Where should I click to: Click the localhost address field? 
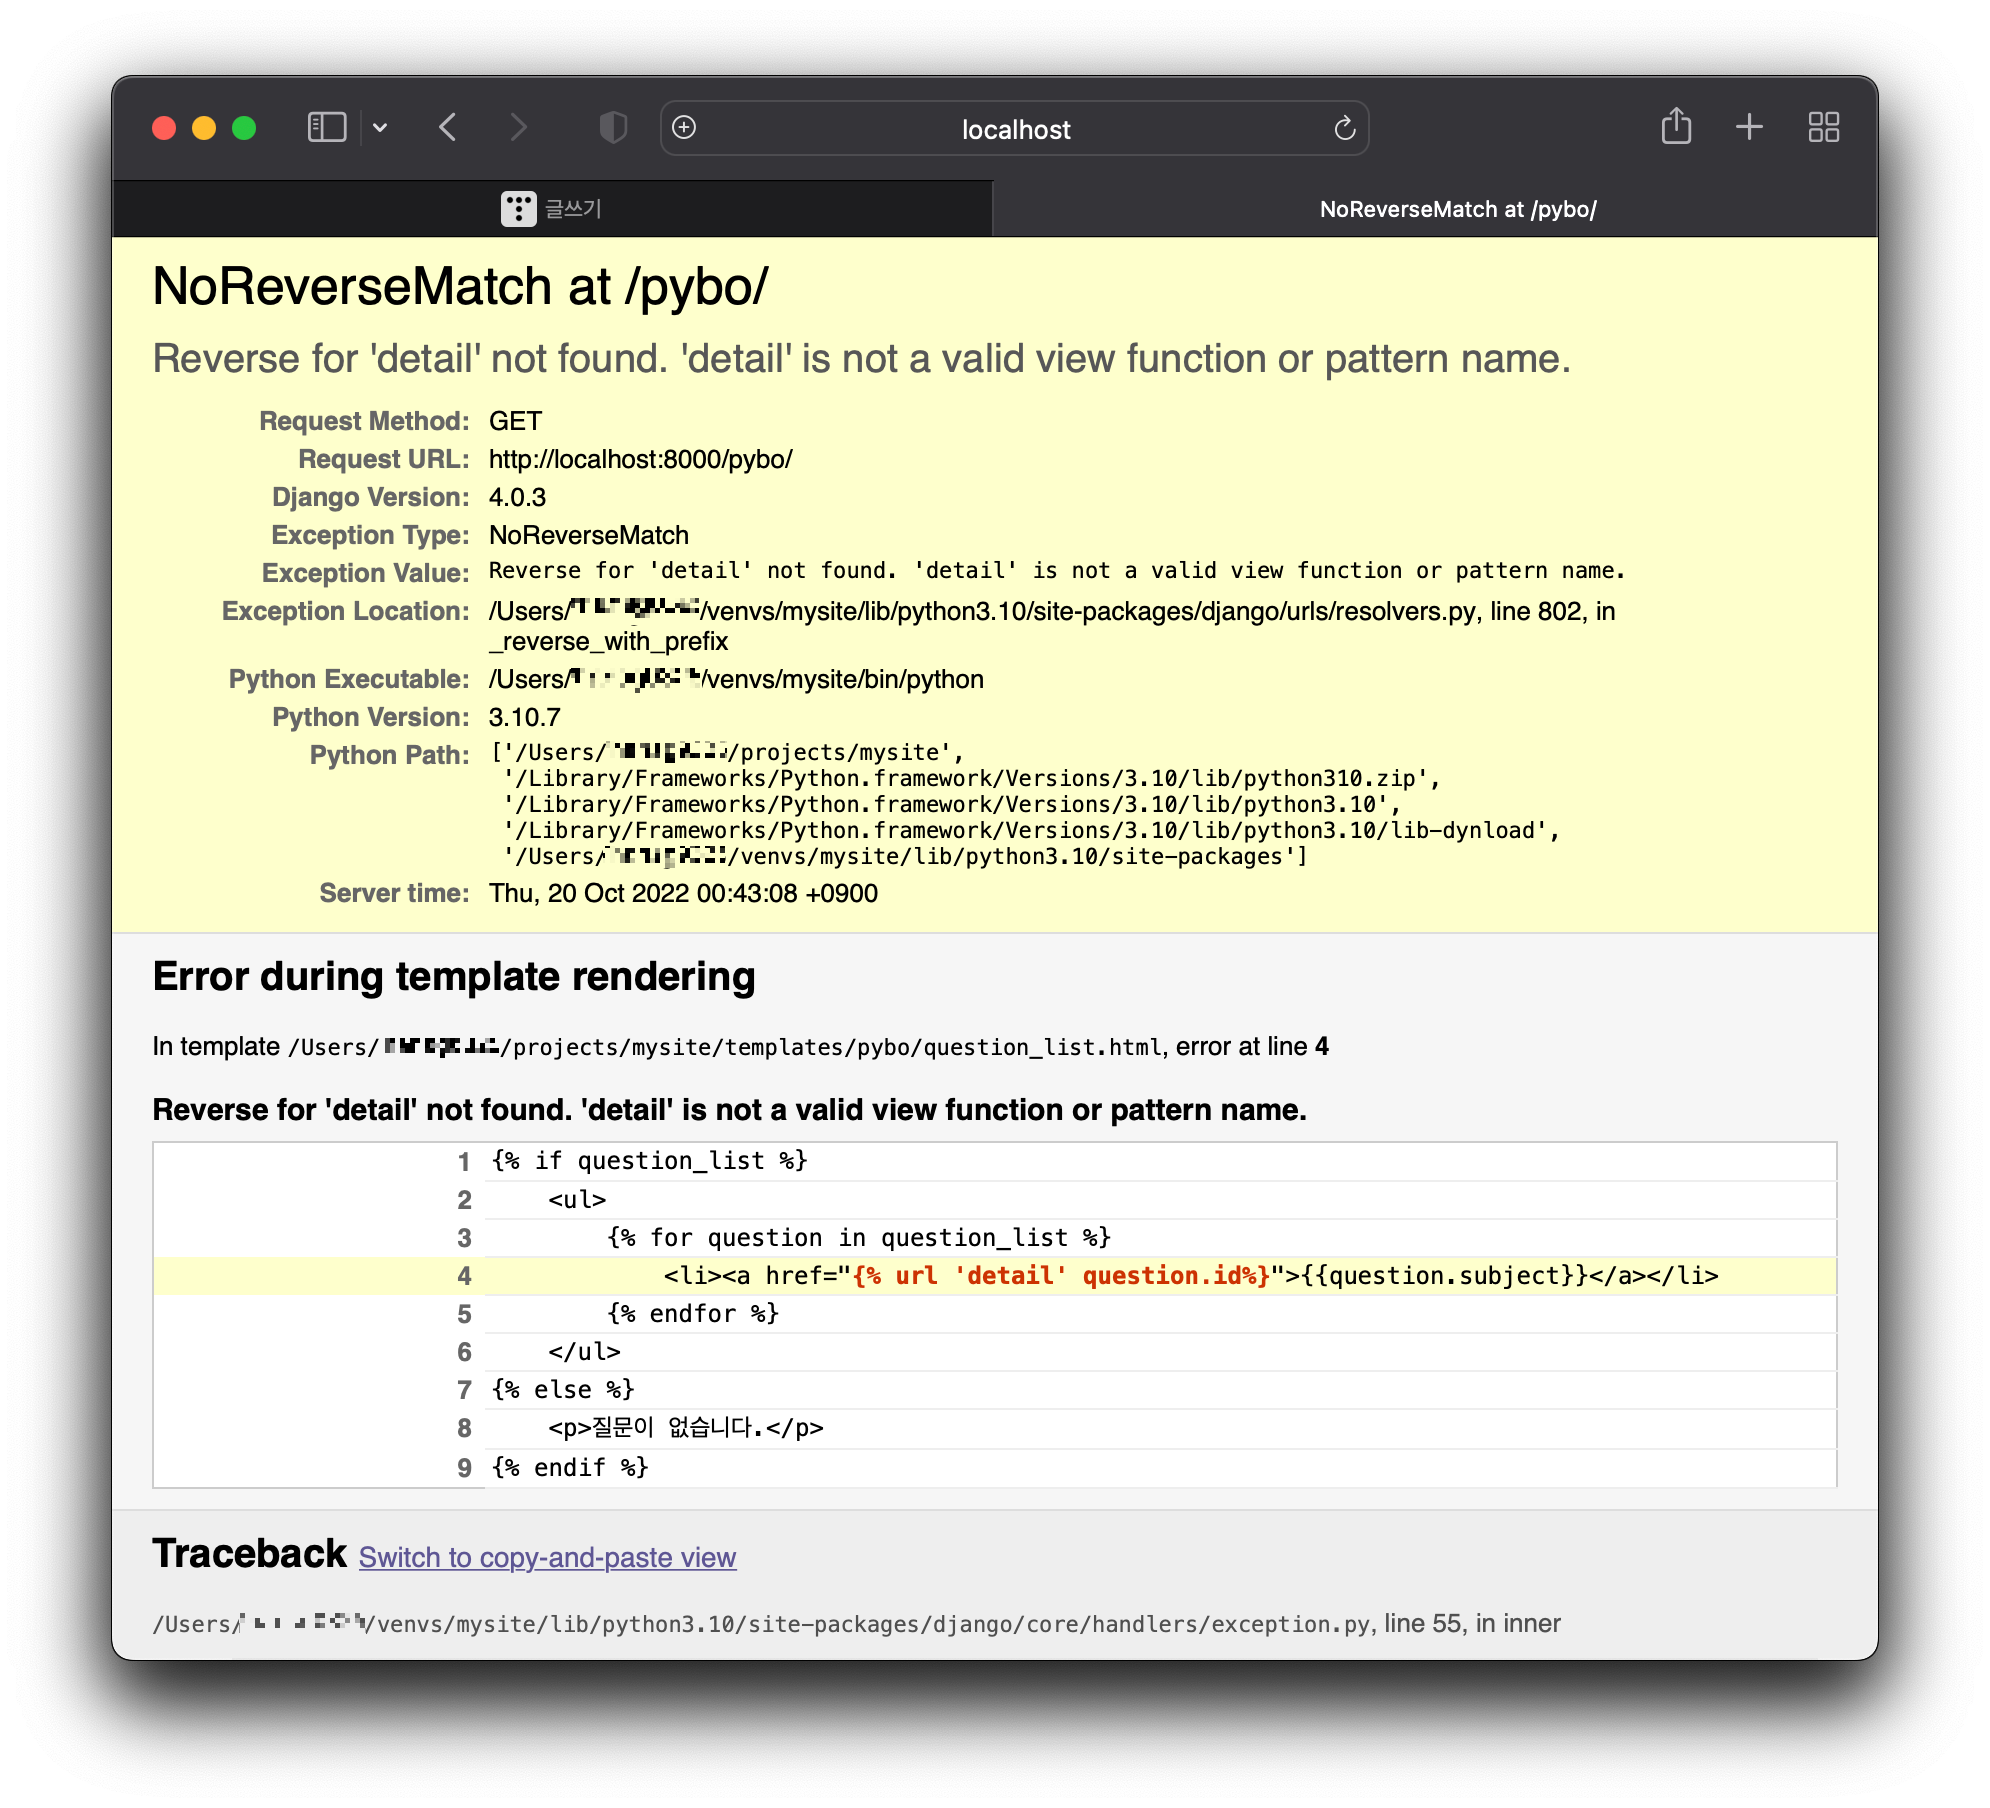(x=1015, y=129)
